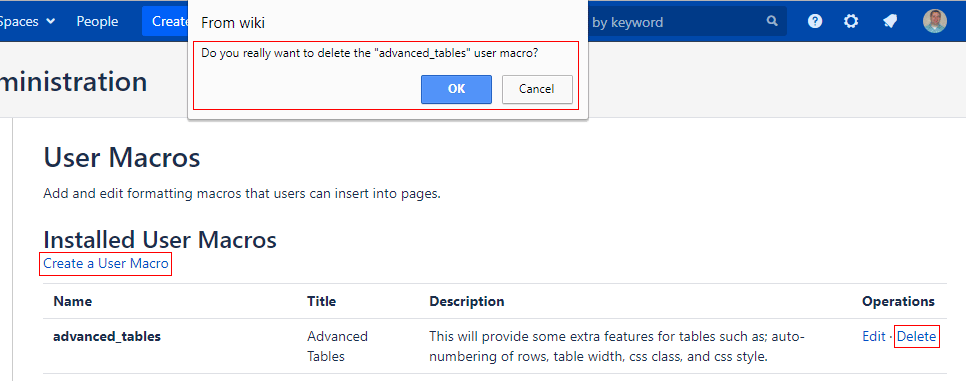
Task: Open the People menu item
Action: coord(97,22)
